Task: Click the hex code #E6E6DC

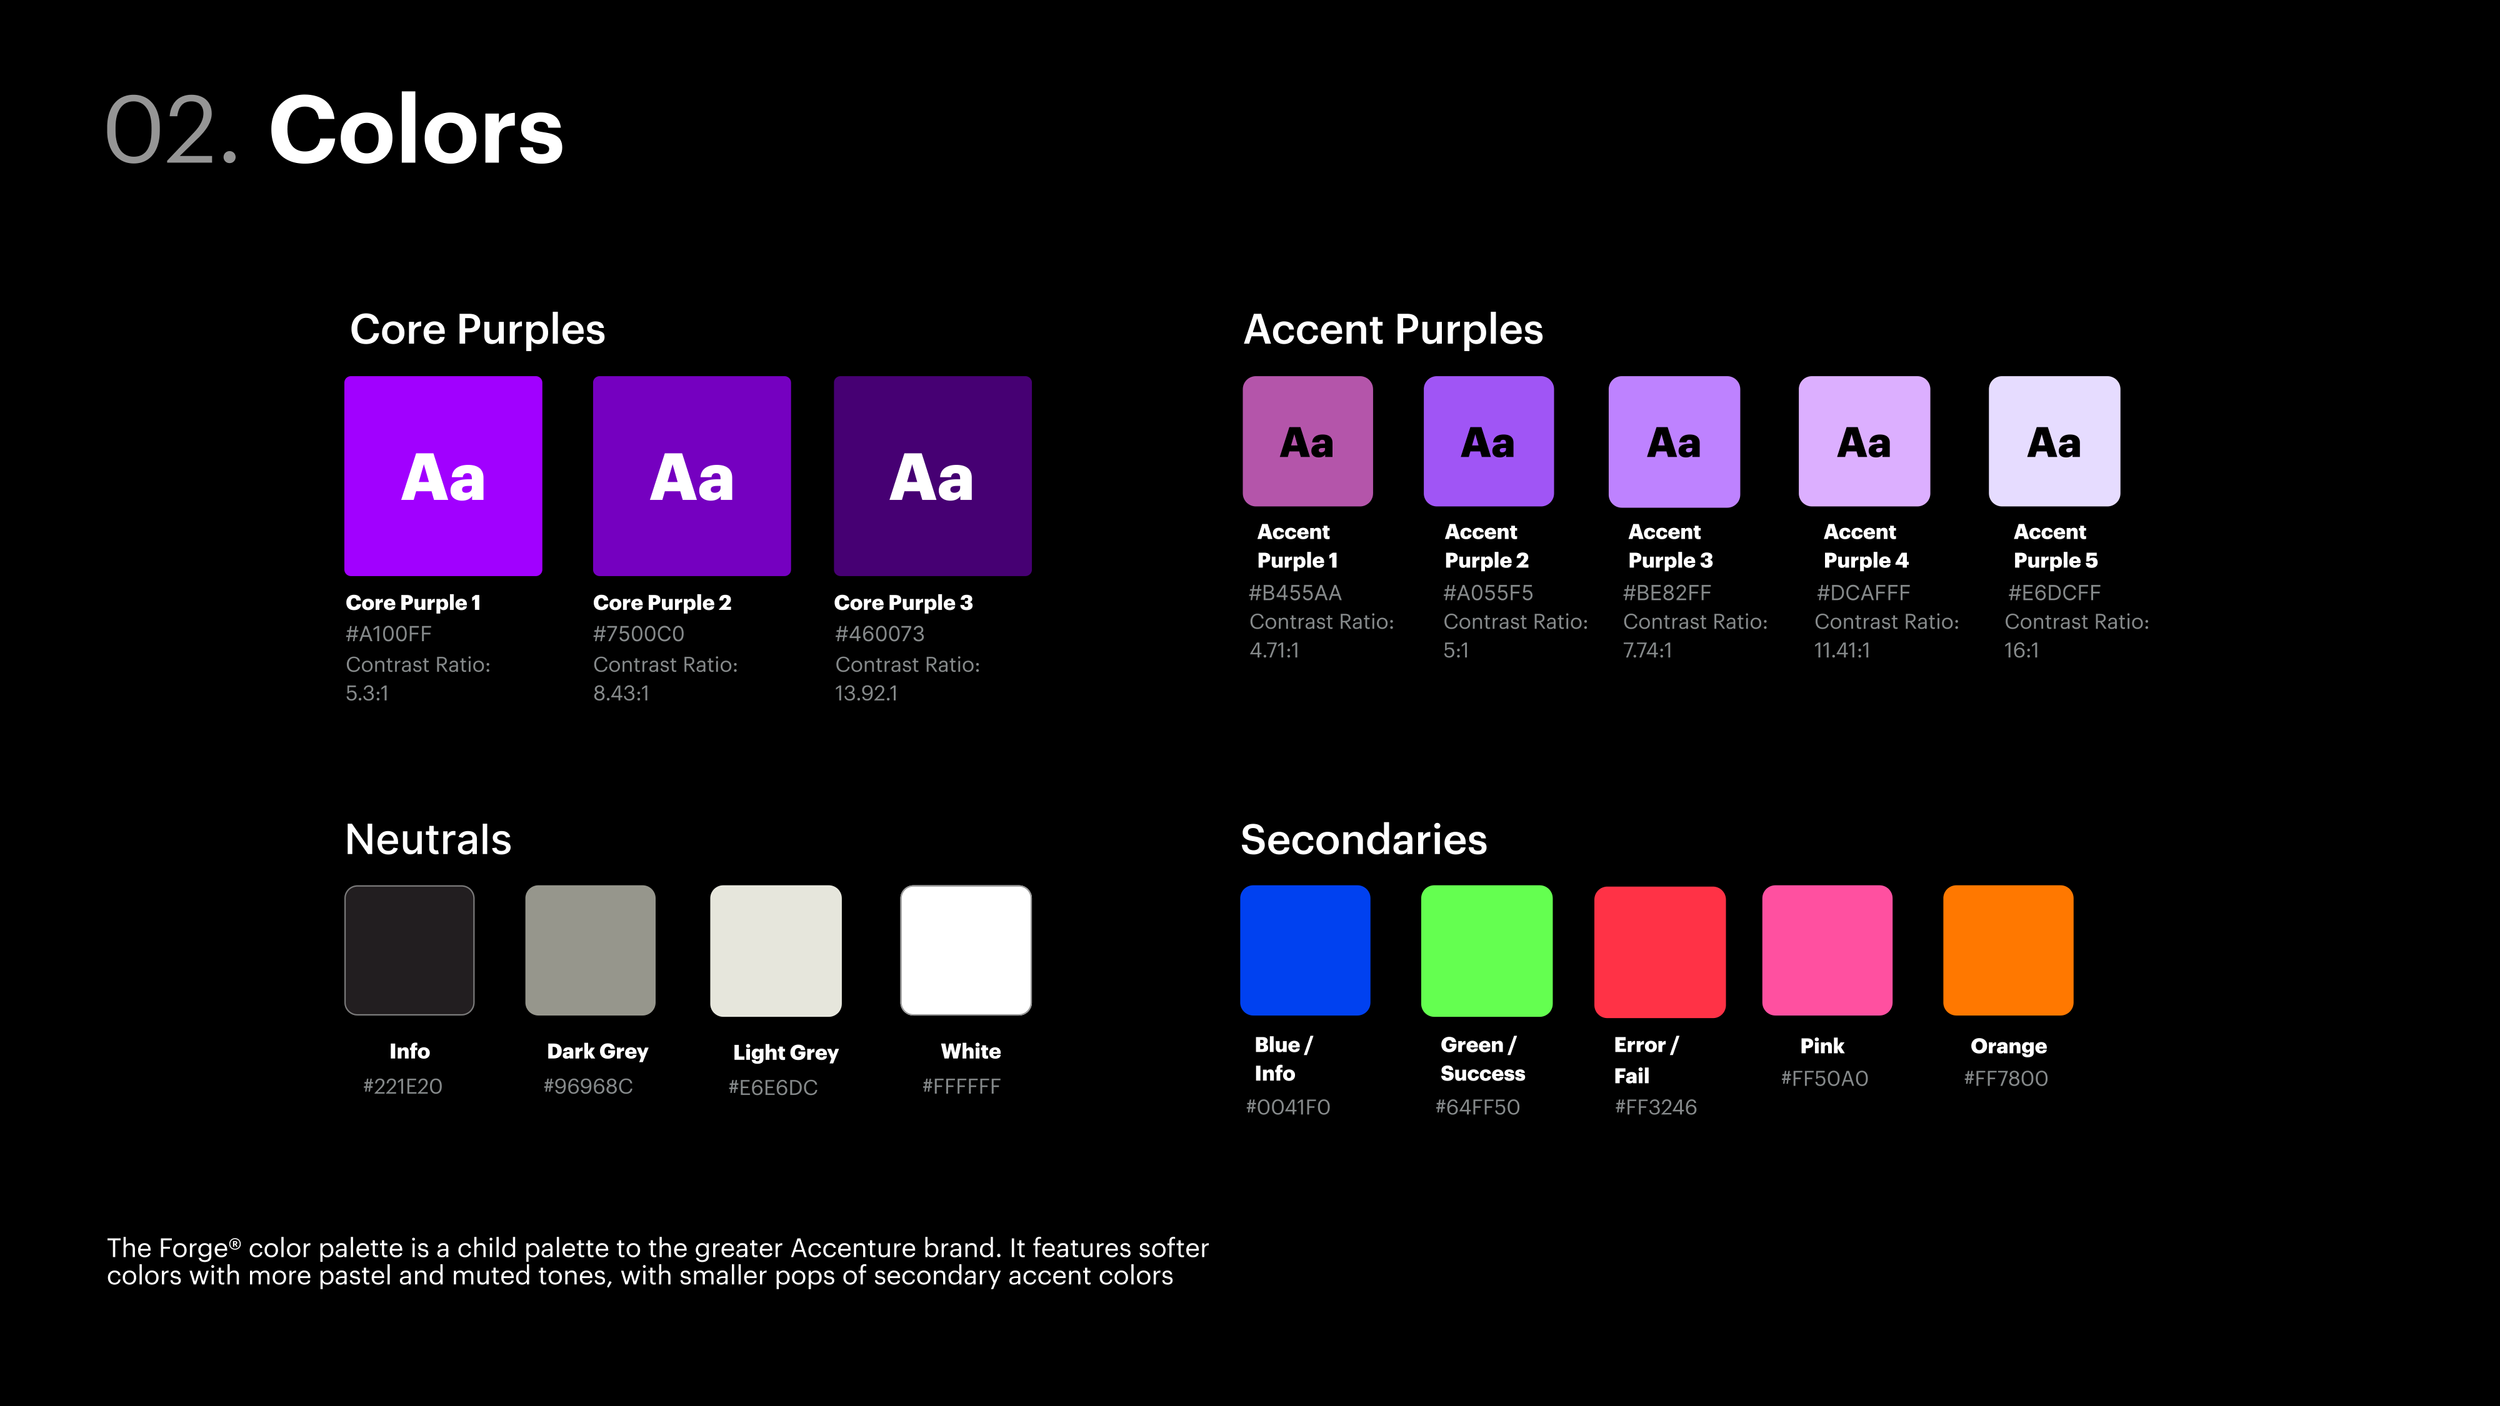Action: [773, 1088]
